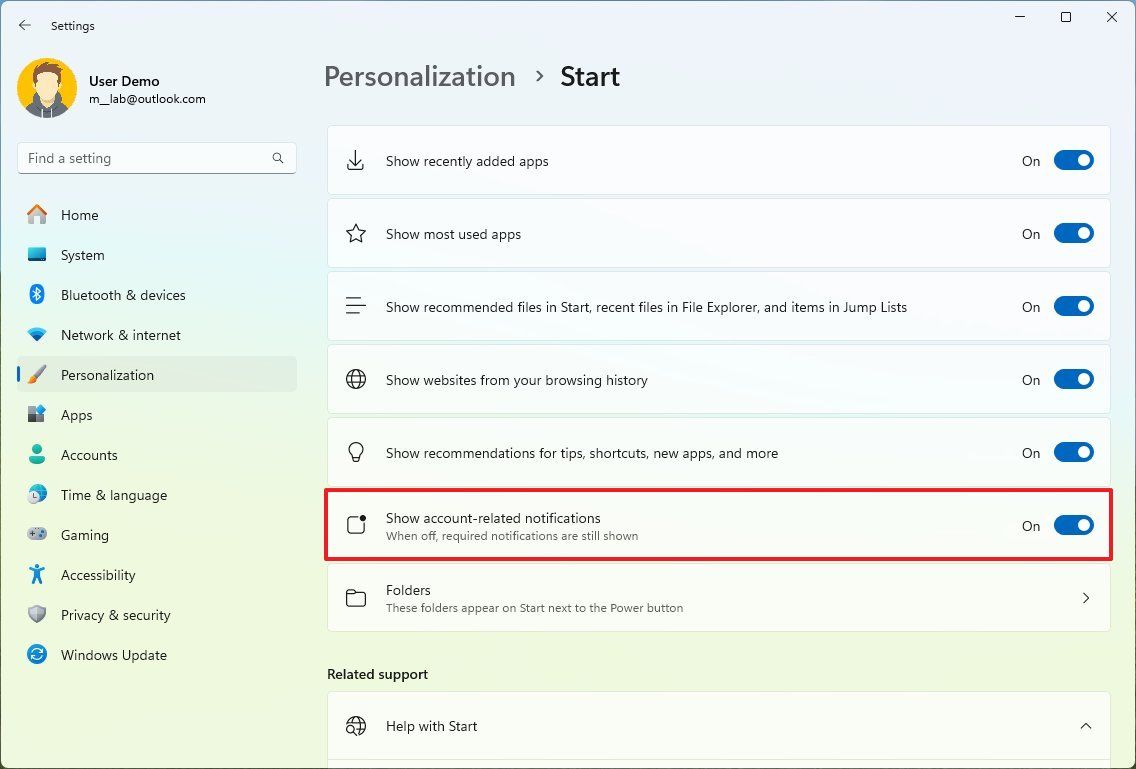Select the Accessibility settings icon
Image resolution: width=1136 pixels, height=769 pixels.
[x=37, y=575]
